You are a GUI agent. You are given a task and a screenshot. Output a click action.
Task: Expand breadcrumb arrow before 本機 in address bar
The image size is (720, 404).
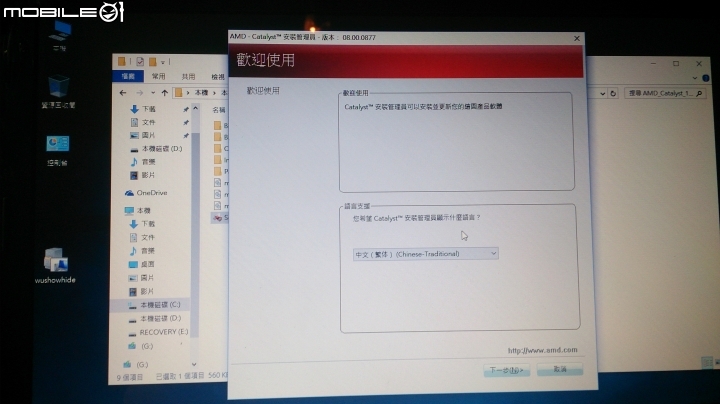pos(188,93)
